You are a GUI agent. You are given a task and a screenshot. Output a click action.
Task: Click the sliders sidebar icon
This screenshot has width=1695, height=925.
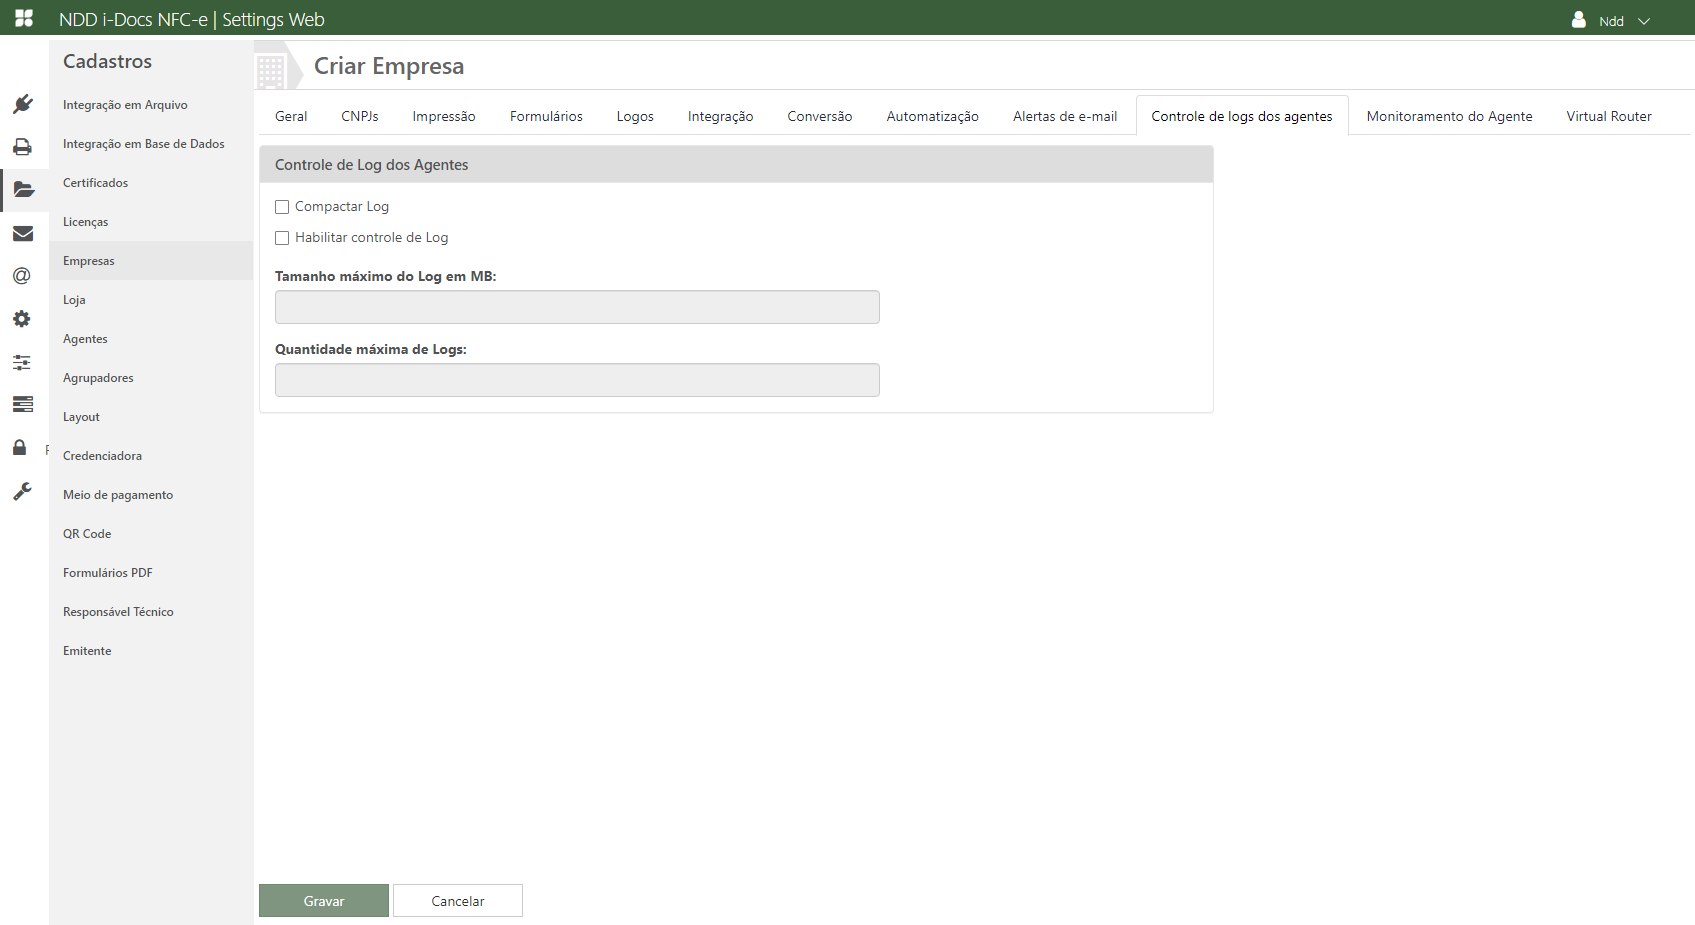click(22, 362)
